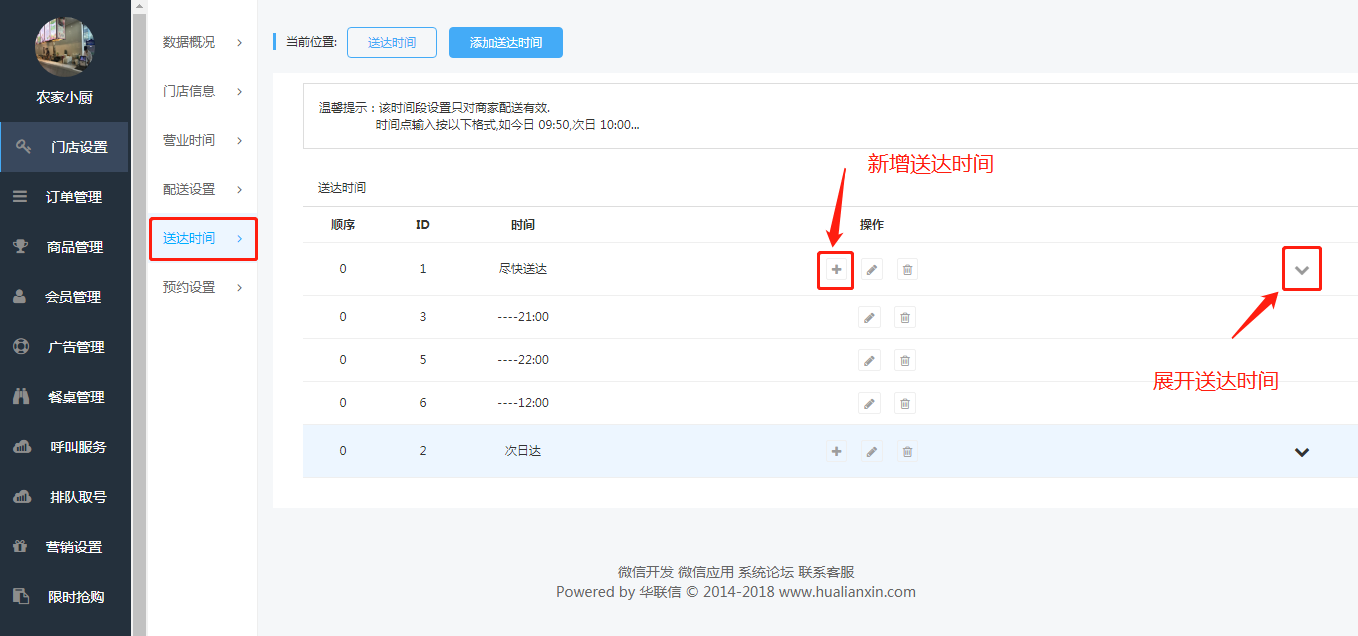Delete the 次日达 delivery entry

(907, 452)
